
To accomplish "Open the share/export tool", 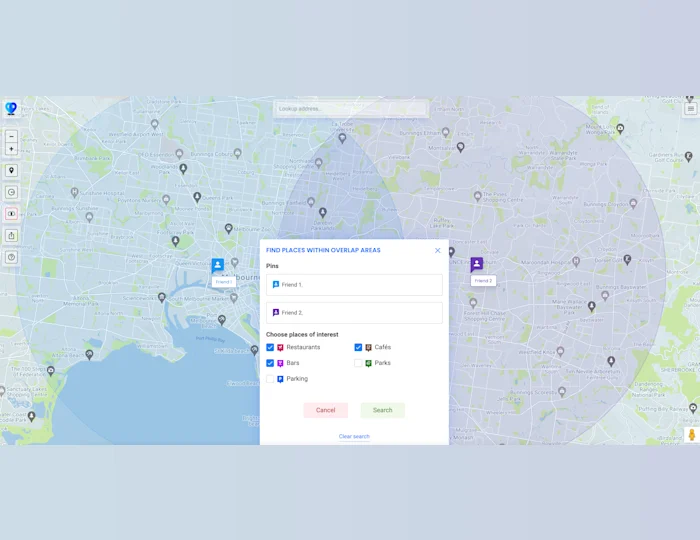I will pyautogui.click(x=12, y=235).
